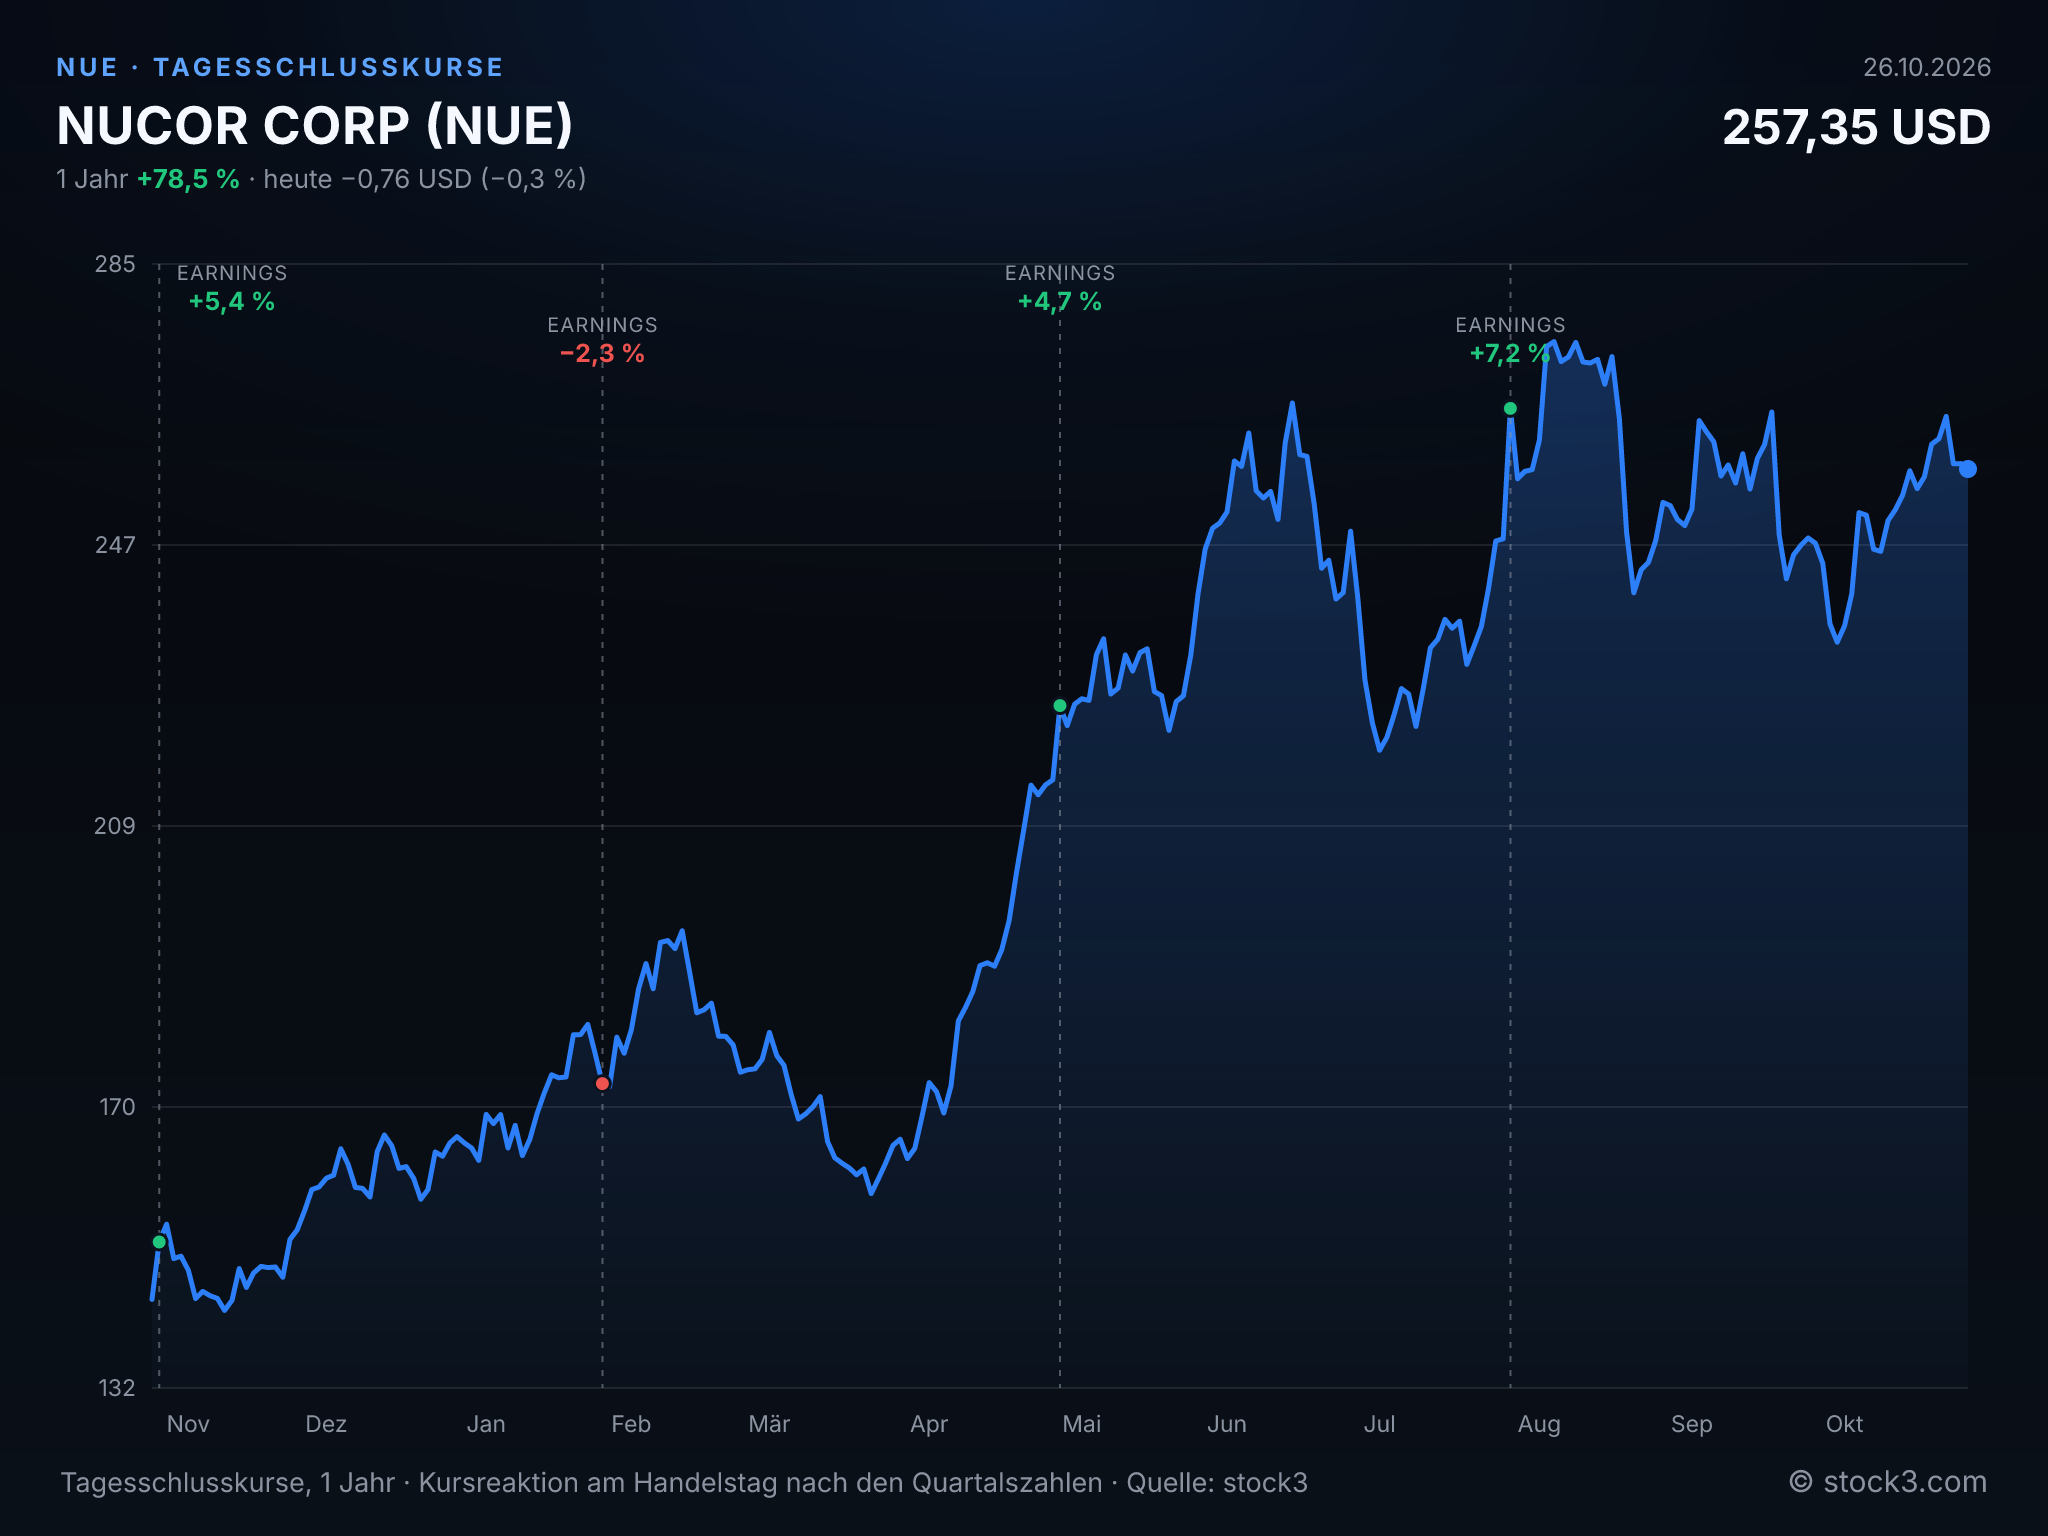The width and height of the screenshot is (2048, 1536).
Task: Select the +5,4 % earnings reaction label
Action: tap(232, 302)
